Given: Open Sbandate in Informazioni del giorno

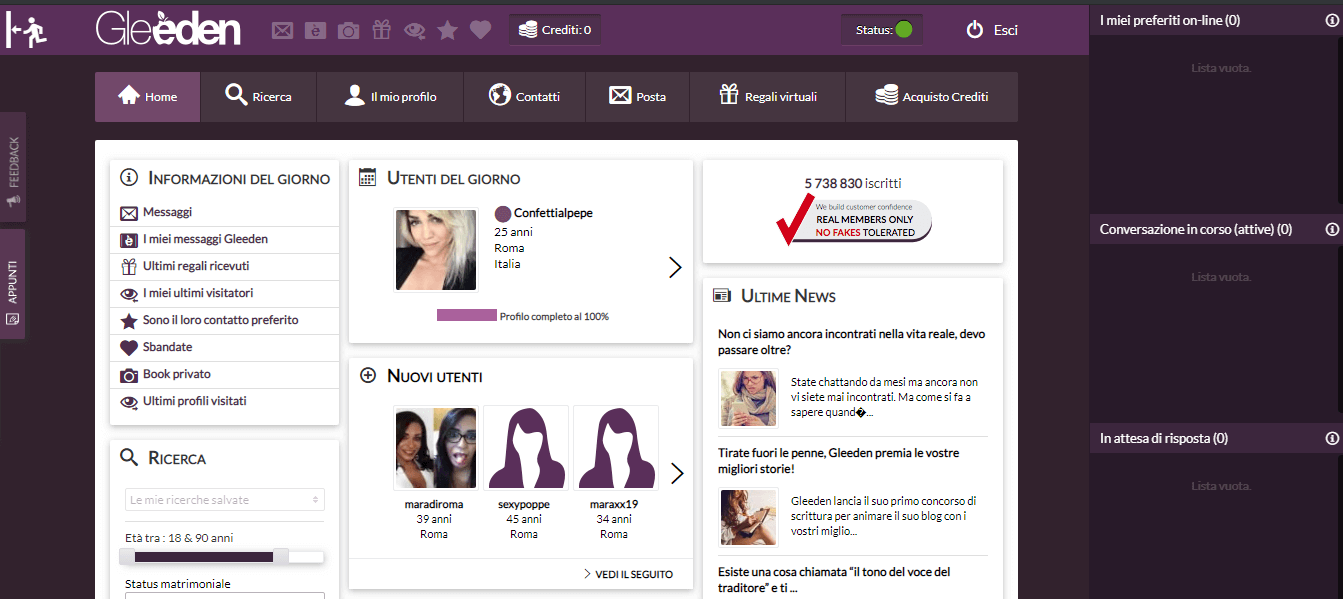Looking at the screenshot, I should tap(167, 347).
